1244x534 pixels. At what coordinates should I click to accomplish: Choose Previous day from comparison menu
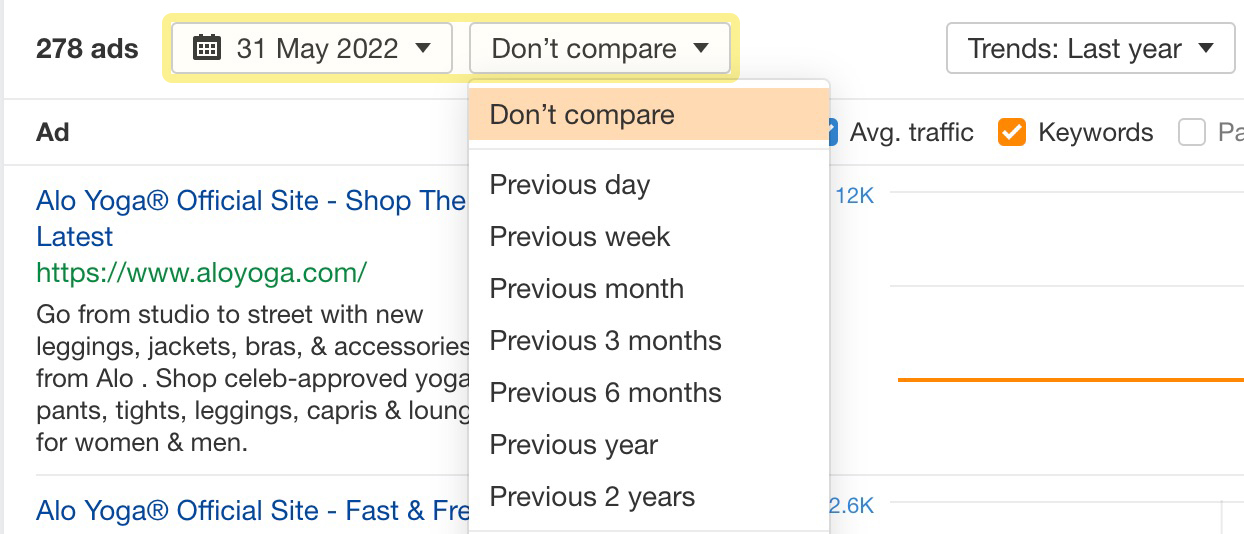pos(570,185)
